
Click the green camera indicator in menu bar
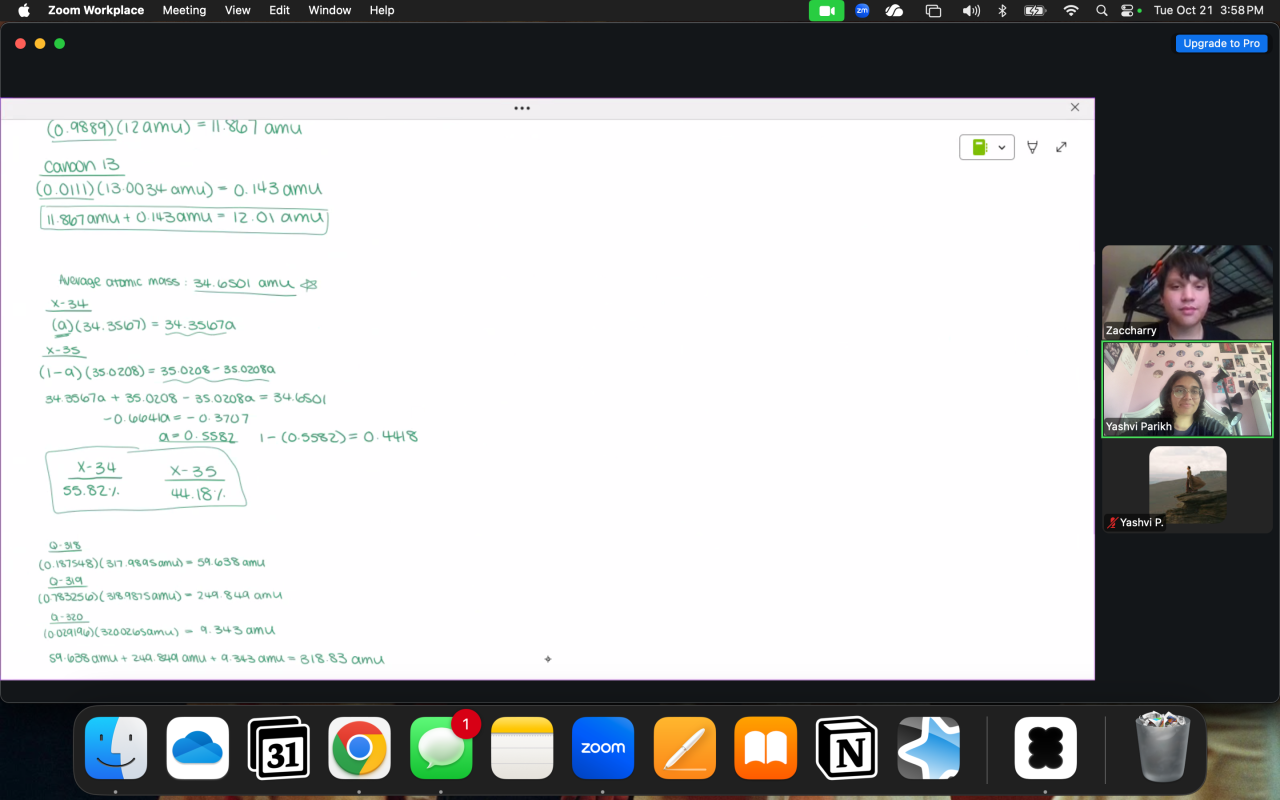point(826,10)
